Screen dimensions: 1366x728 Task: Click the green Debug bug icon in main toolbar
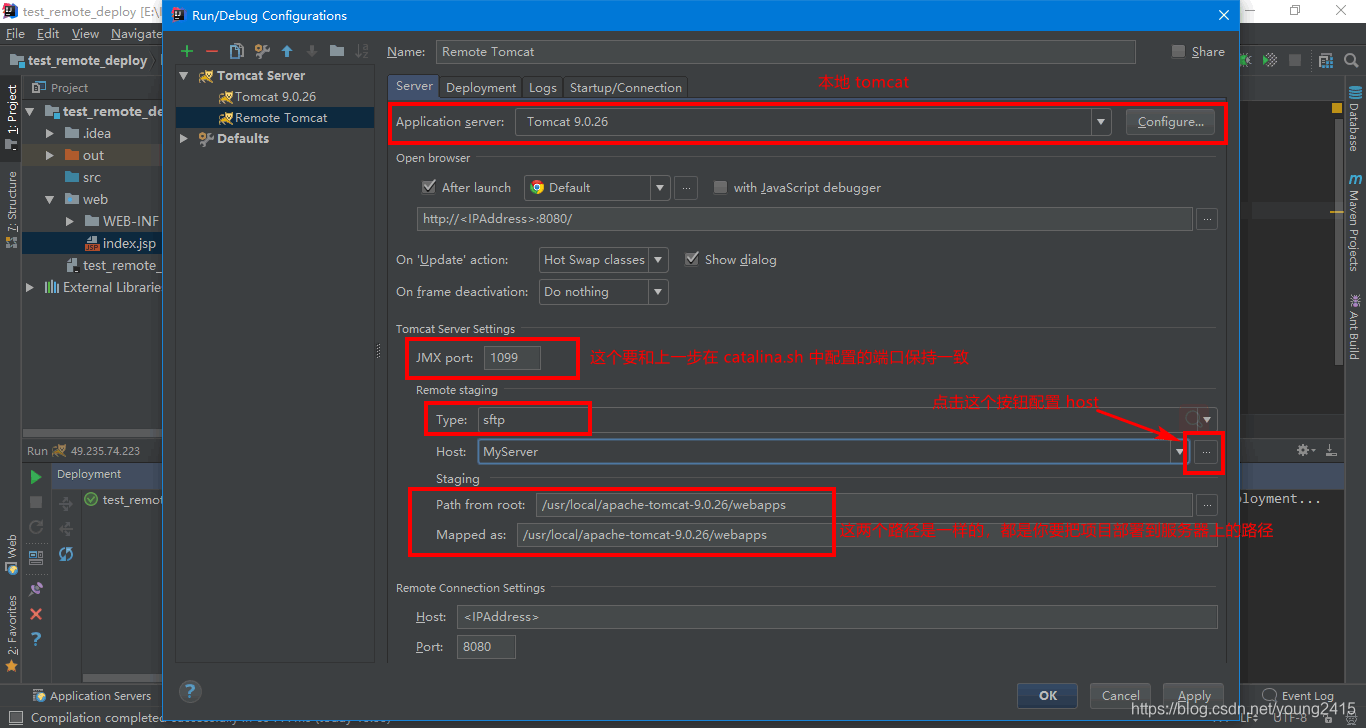pos(1246,60)
